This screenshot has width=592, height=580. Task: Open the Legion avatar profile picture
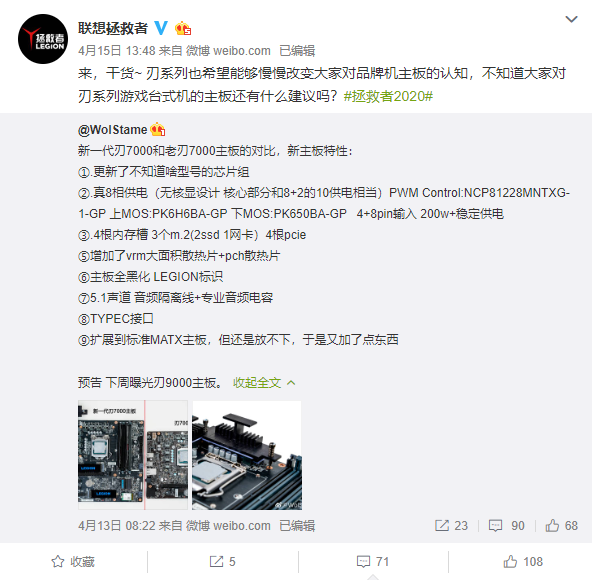tap(43, 39)
